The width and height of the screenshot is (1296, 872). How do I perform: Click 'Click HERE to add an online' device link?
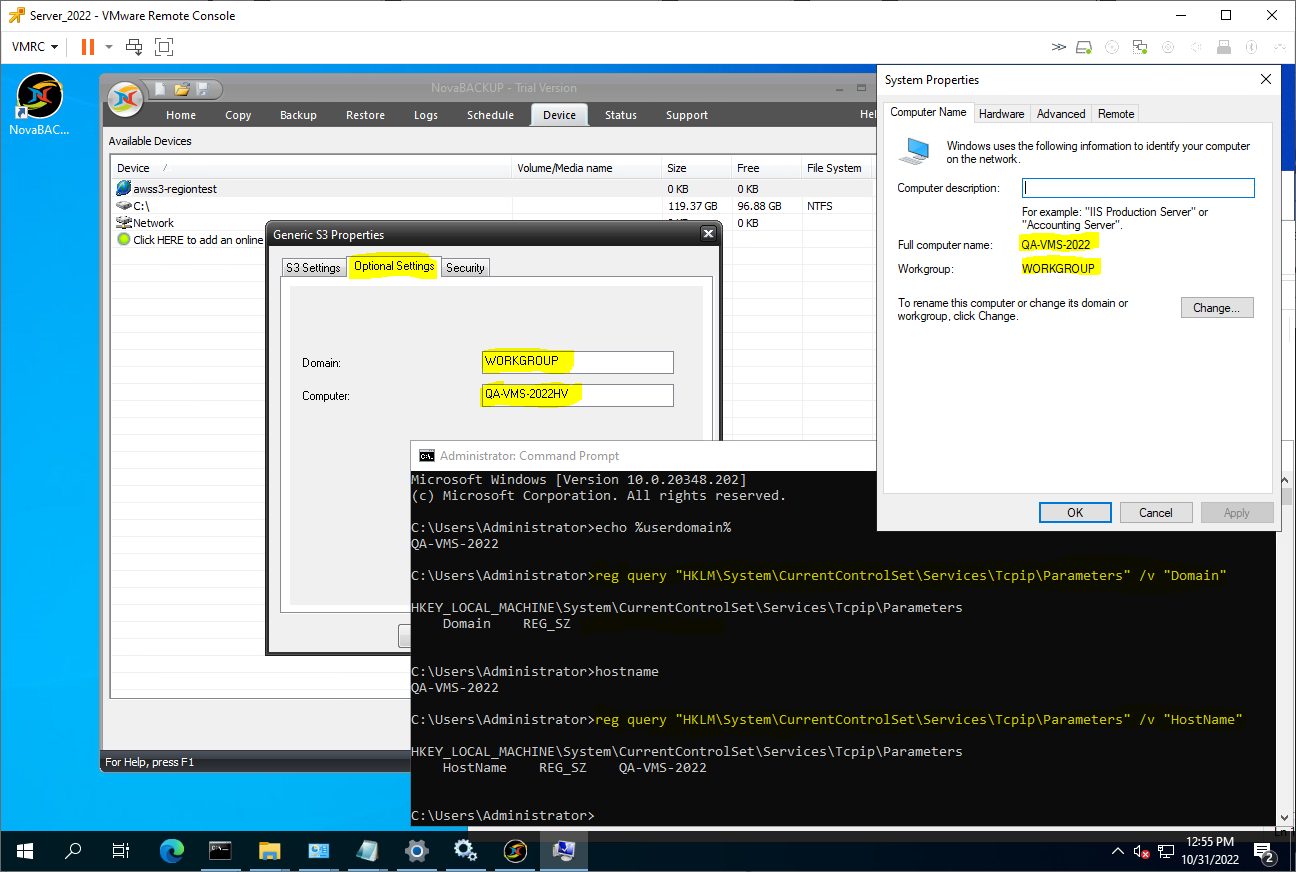point(198,240)
